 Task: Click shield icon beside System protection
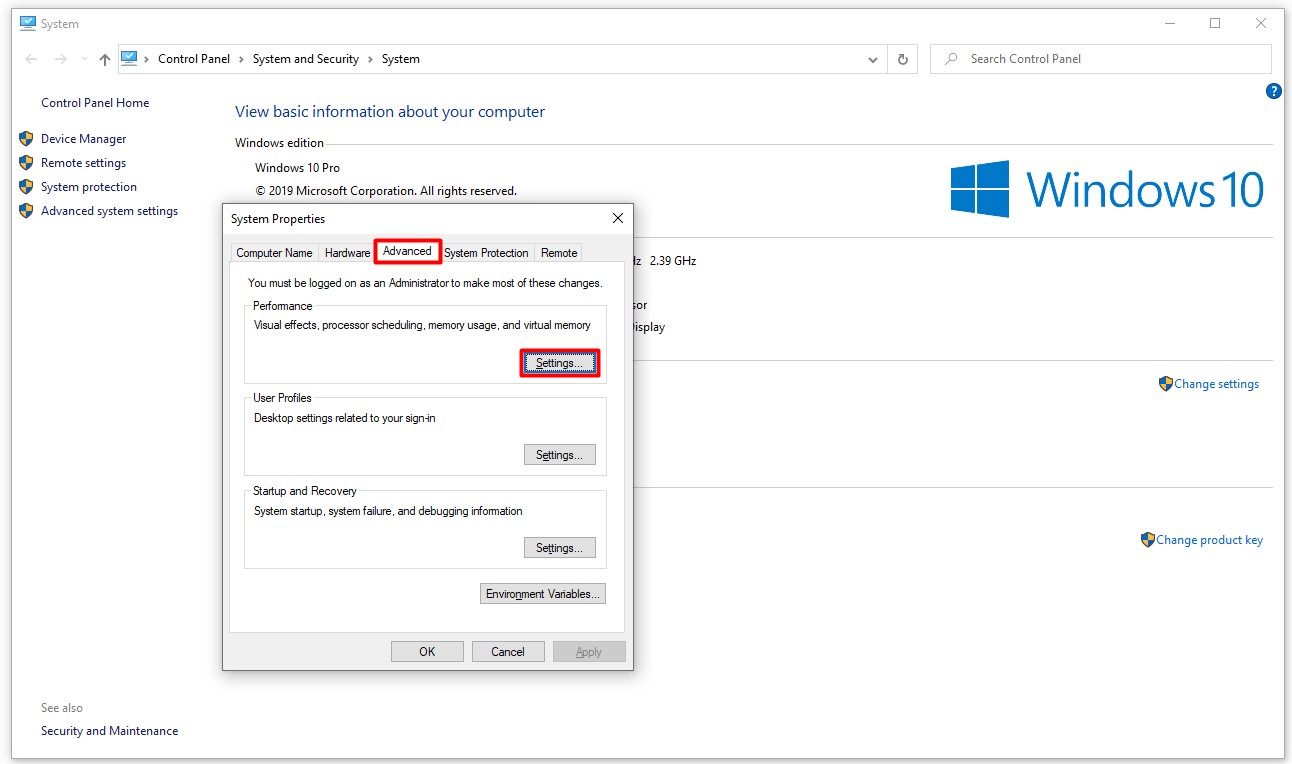(26, 187)
